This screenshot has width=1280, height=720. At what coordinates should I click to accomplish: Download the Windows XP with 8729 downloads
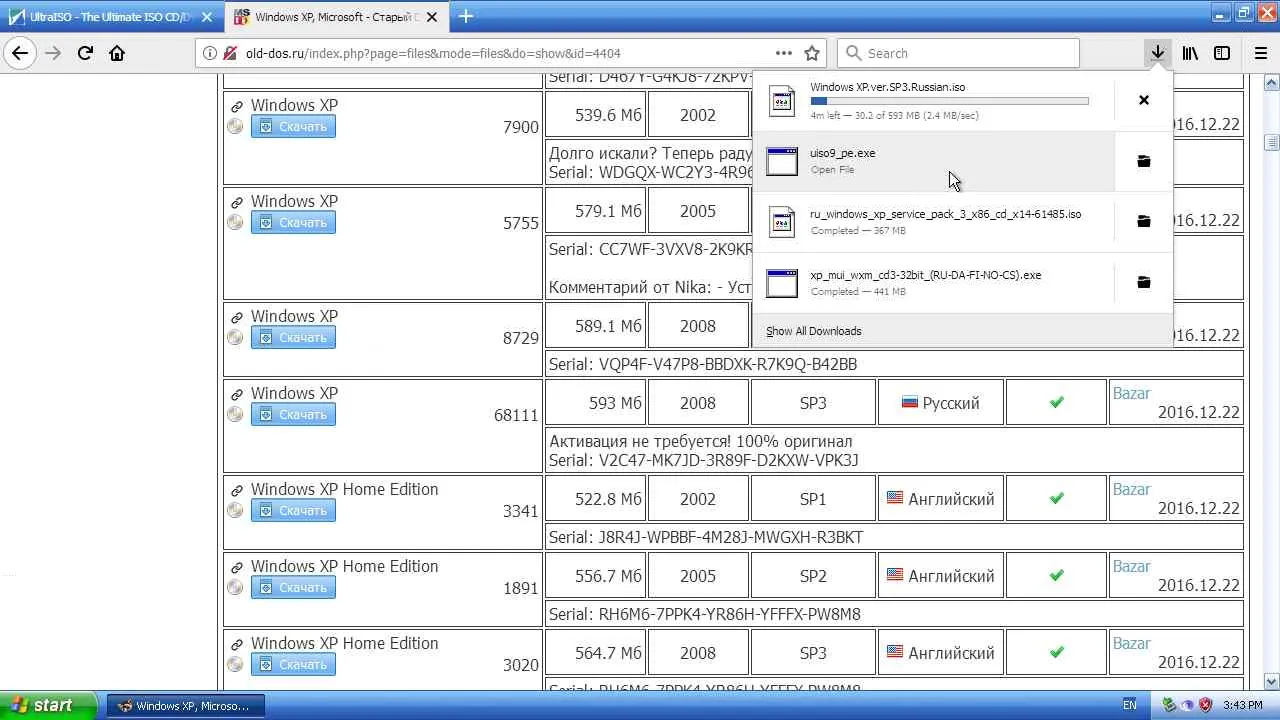(x=293, y=337)
